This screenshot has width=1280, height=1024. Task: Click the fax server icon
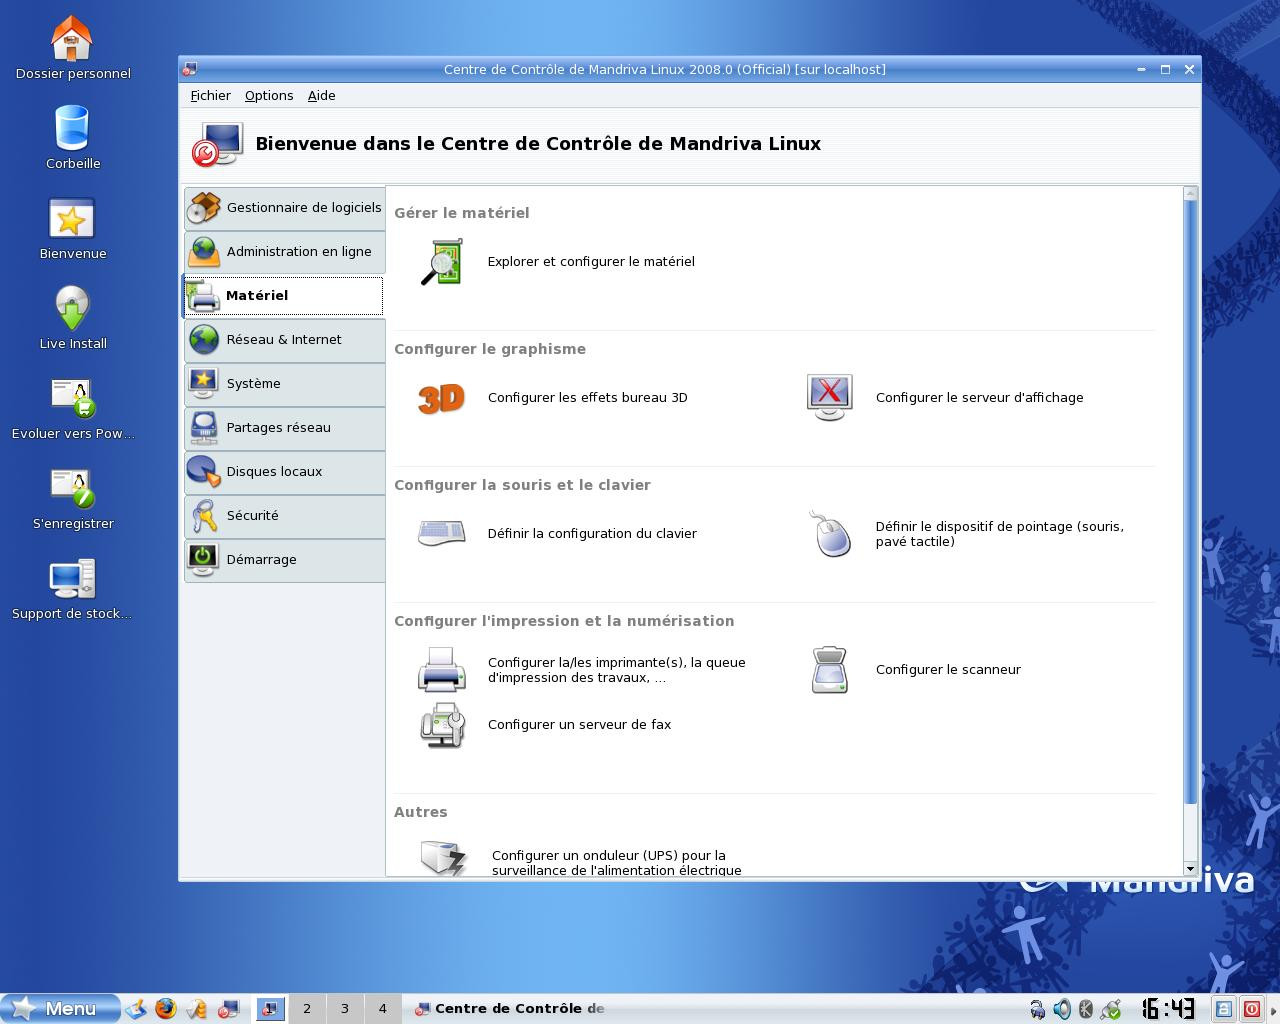pyautogui.click(x=440, y=726)
